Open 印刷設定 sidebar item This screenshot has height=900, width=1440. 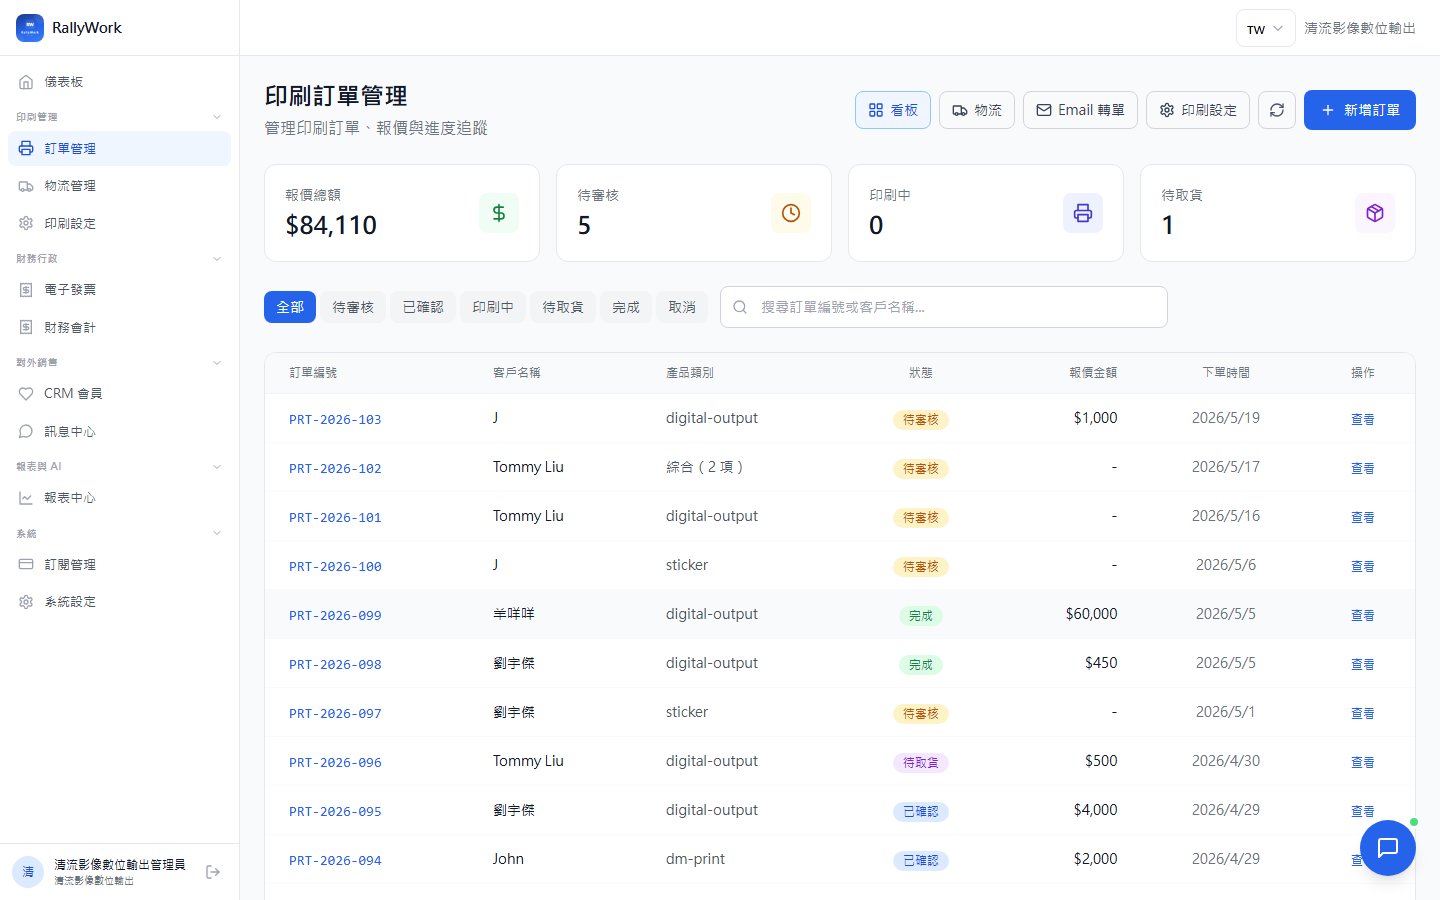click(x=119, y=223)
